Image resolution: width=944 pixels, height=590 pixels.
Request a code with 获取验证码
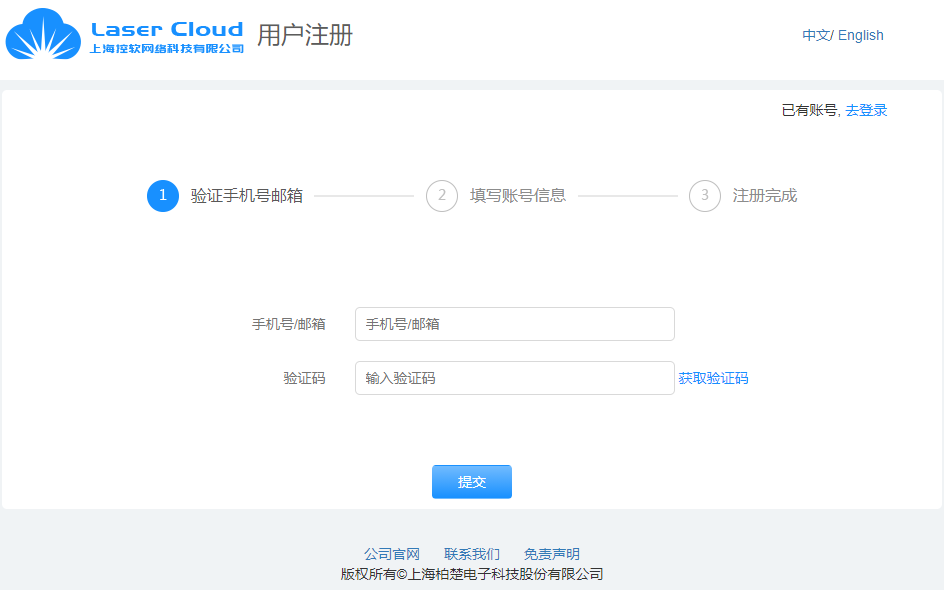point(713,378)
